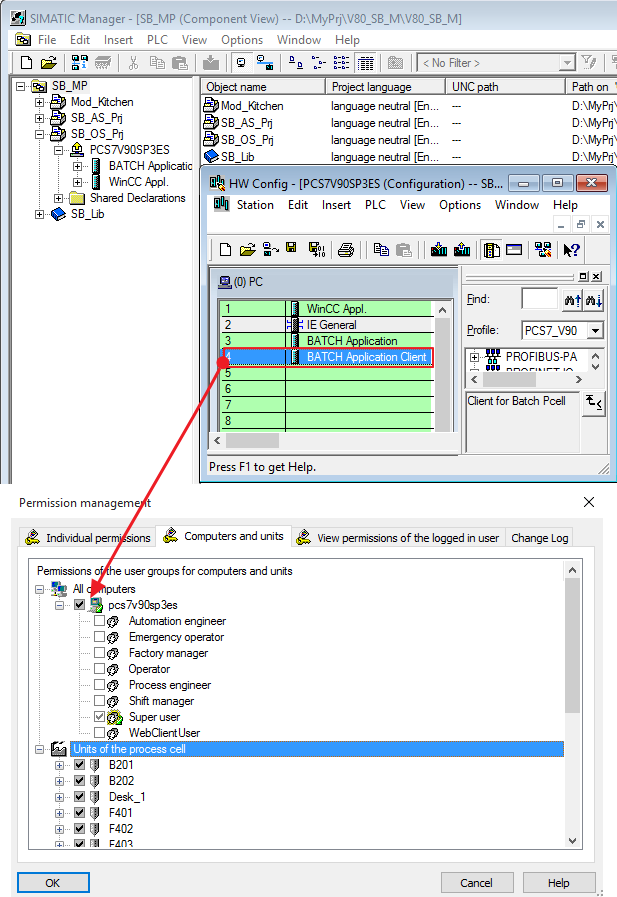
Task: Uncheck the Super user checkbox
Action: tap(99, 716)
